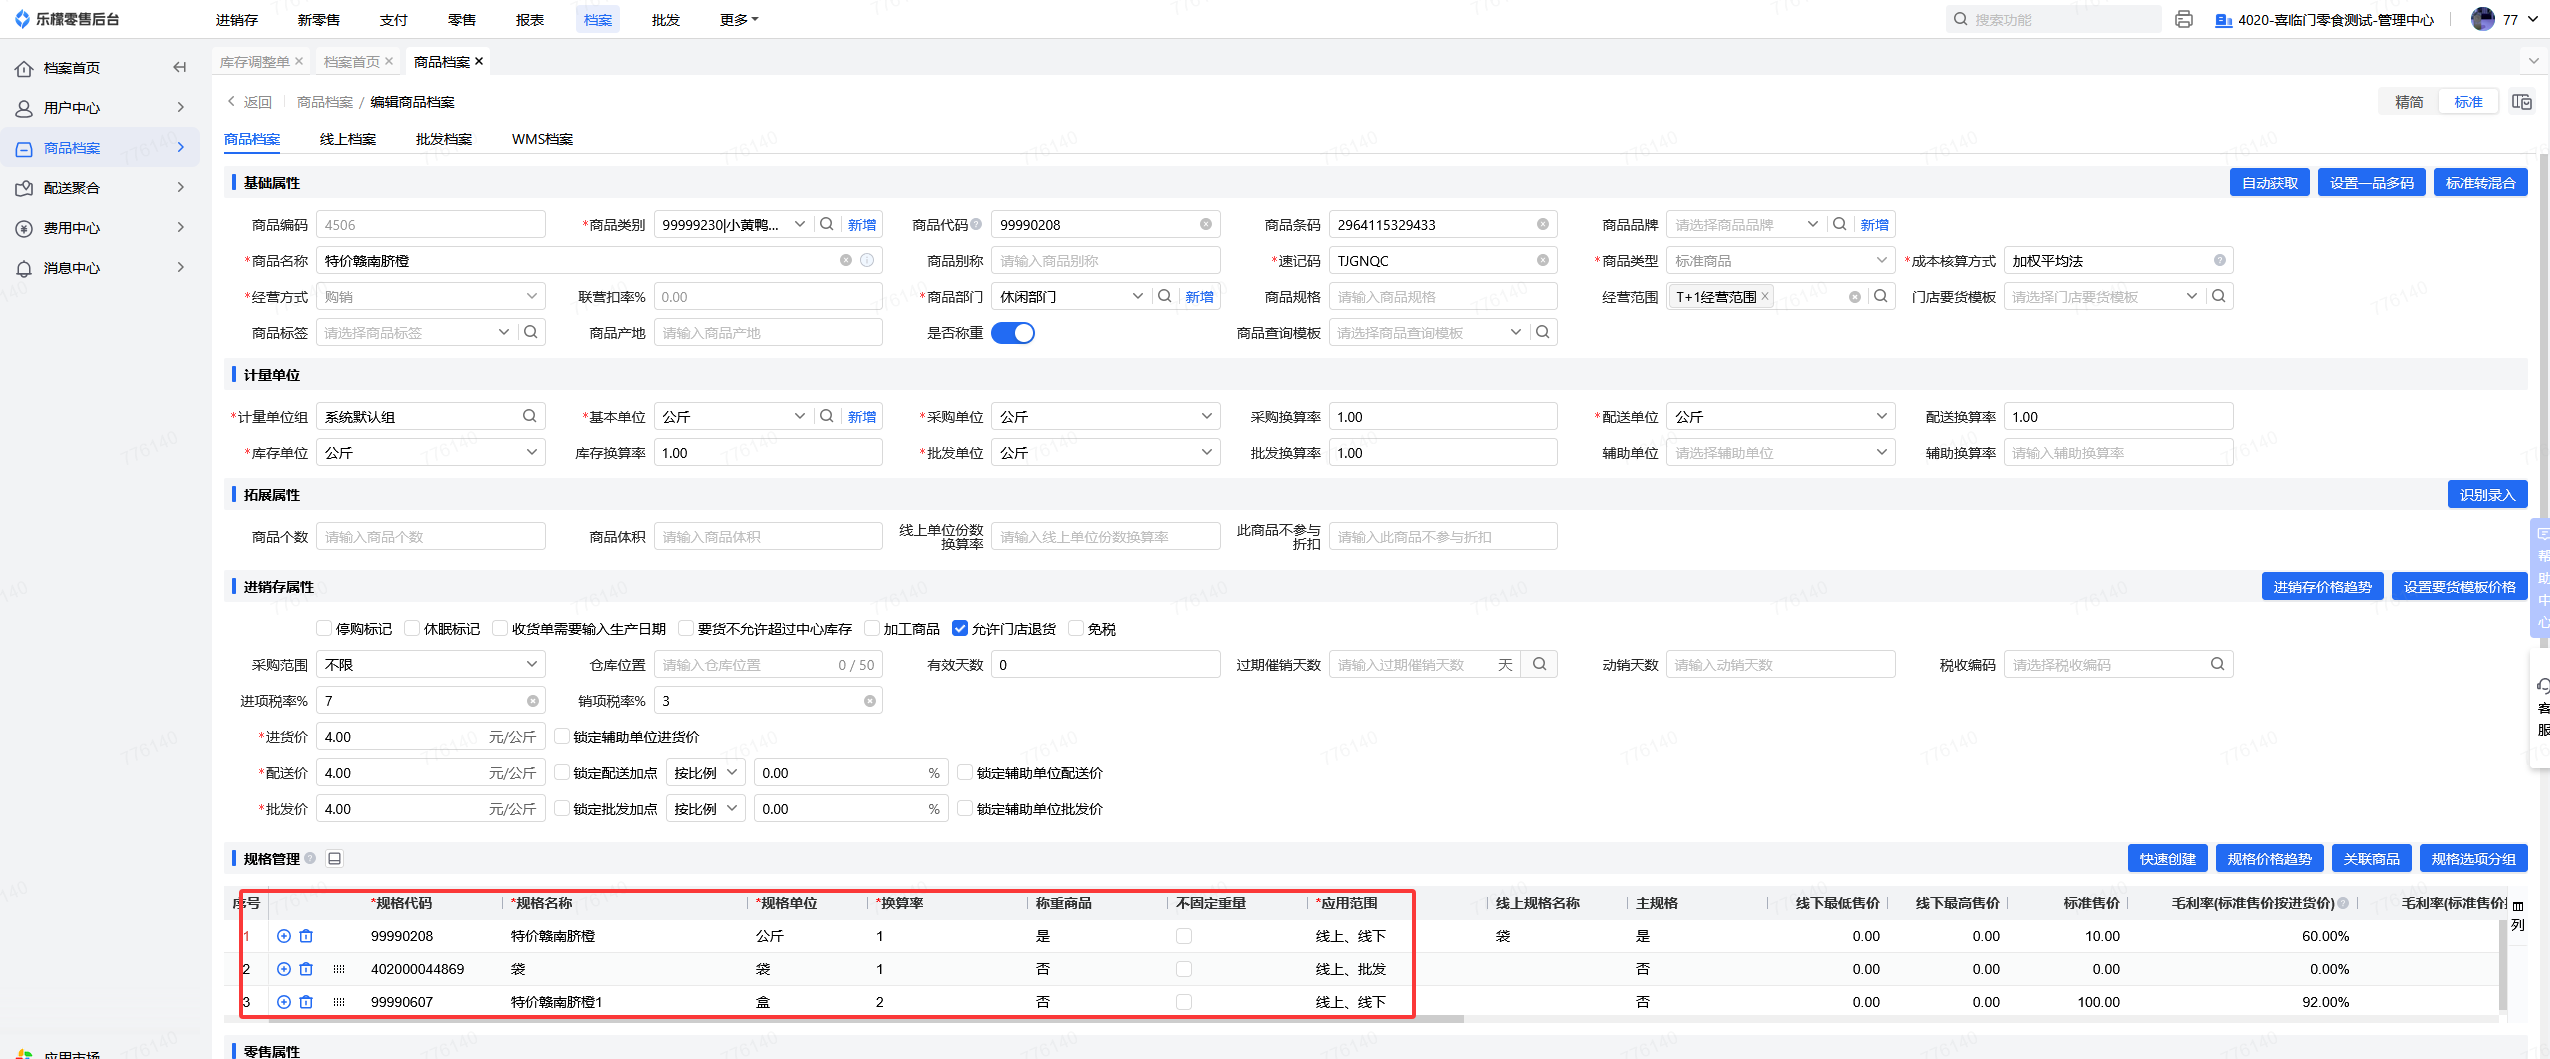
Task: Click the printer icon in the top bar
Action: [2184, 20]
